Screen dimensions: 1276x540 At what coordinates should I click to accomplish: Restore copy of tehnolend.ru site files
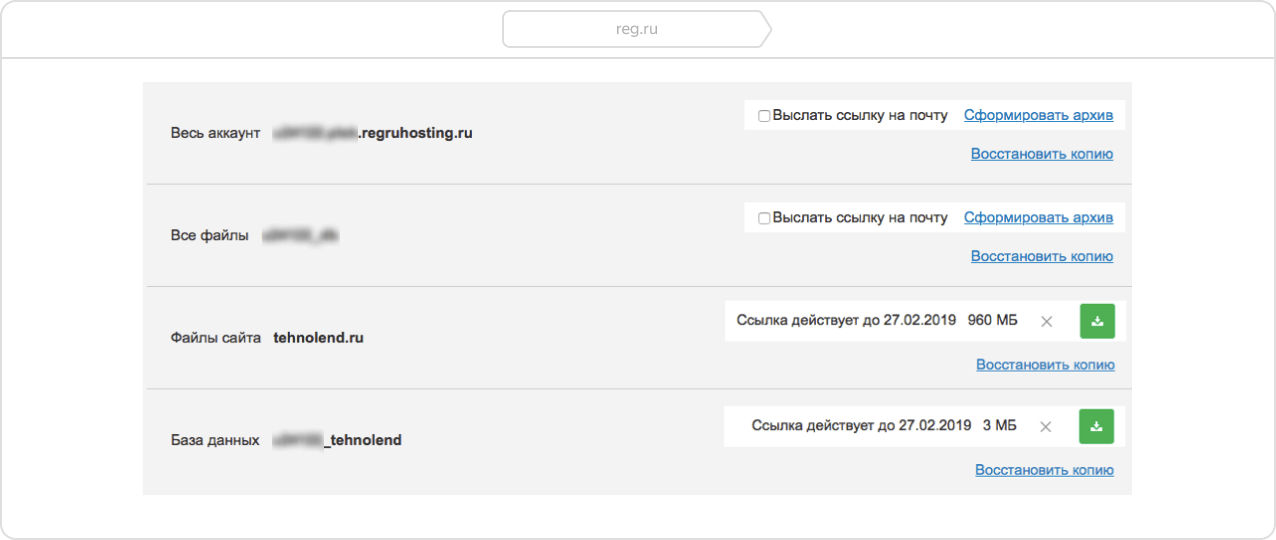(1045, 365)
